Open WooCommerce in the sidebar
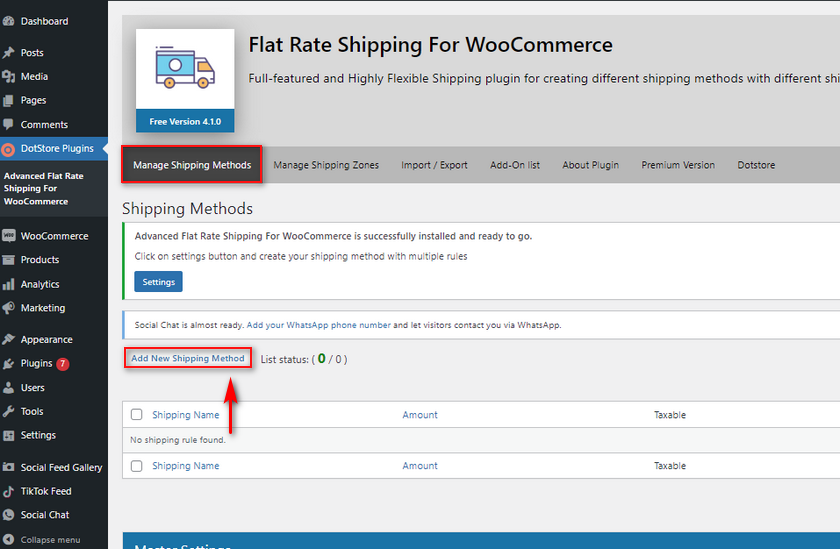The width and height of the screenshot is (840, 549). (54, 236)
